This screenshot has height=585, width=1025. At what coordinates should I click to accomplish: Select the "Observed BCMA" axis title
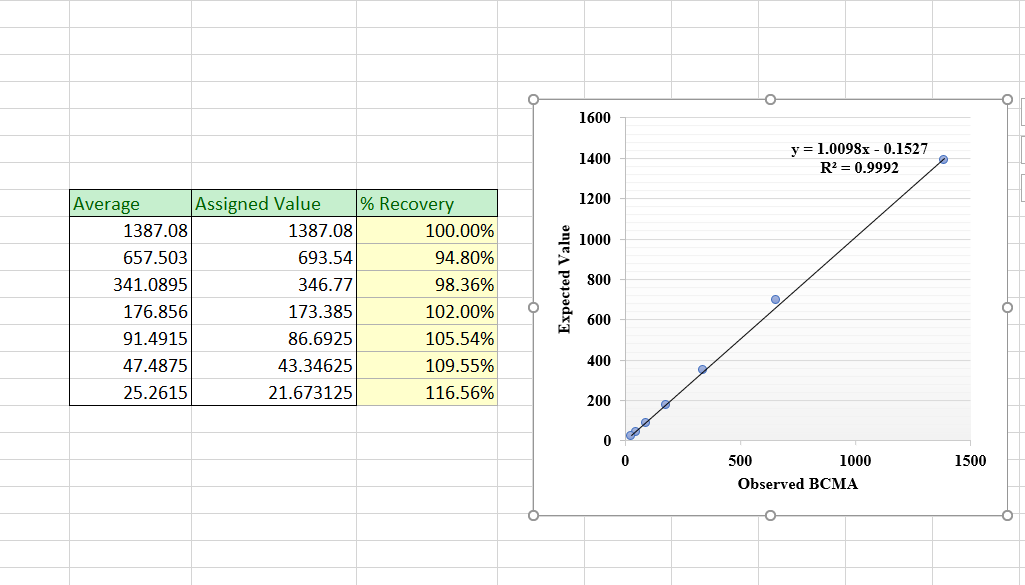[797, 484]
